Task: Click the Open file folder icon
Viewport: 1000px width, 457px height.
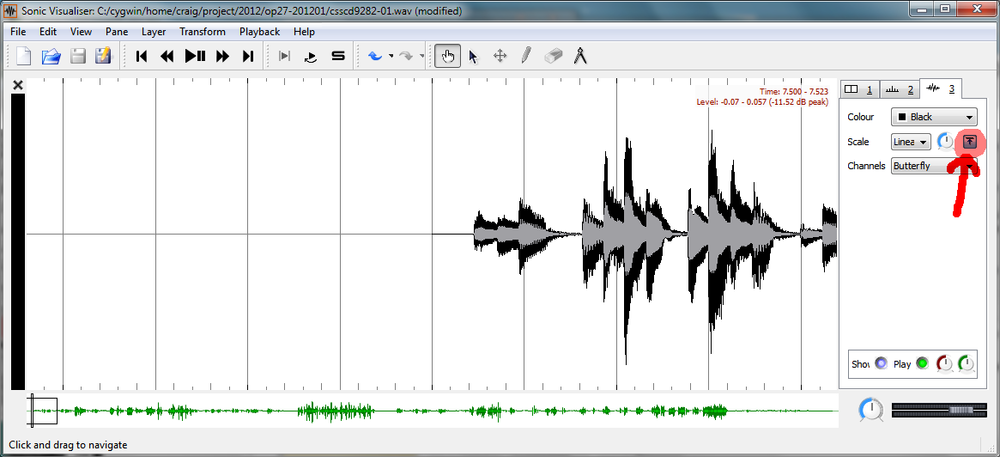Action: pos(50,57)
